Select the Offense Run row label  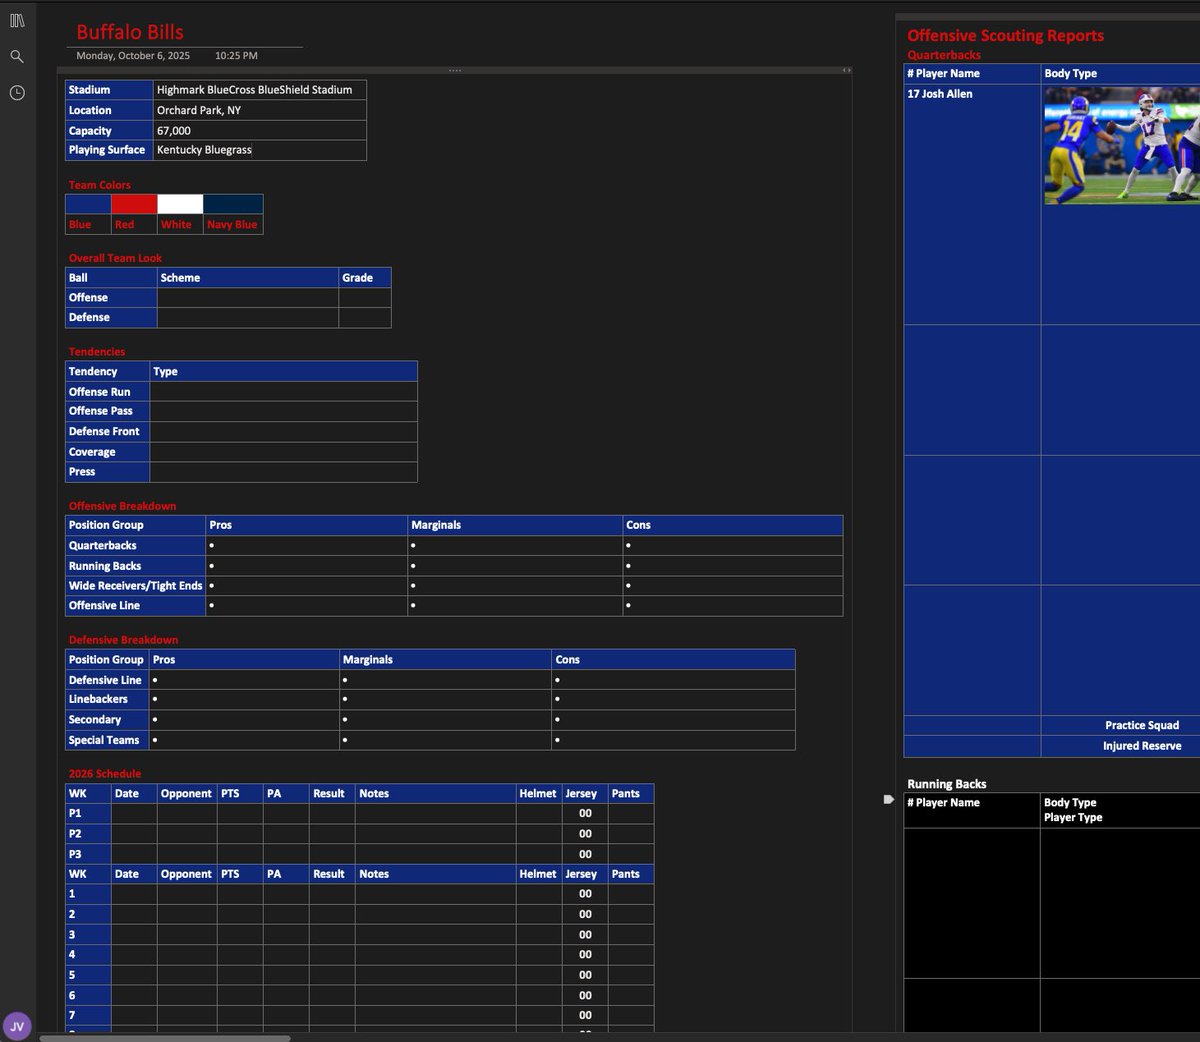click(107, 392)
